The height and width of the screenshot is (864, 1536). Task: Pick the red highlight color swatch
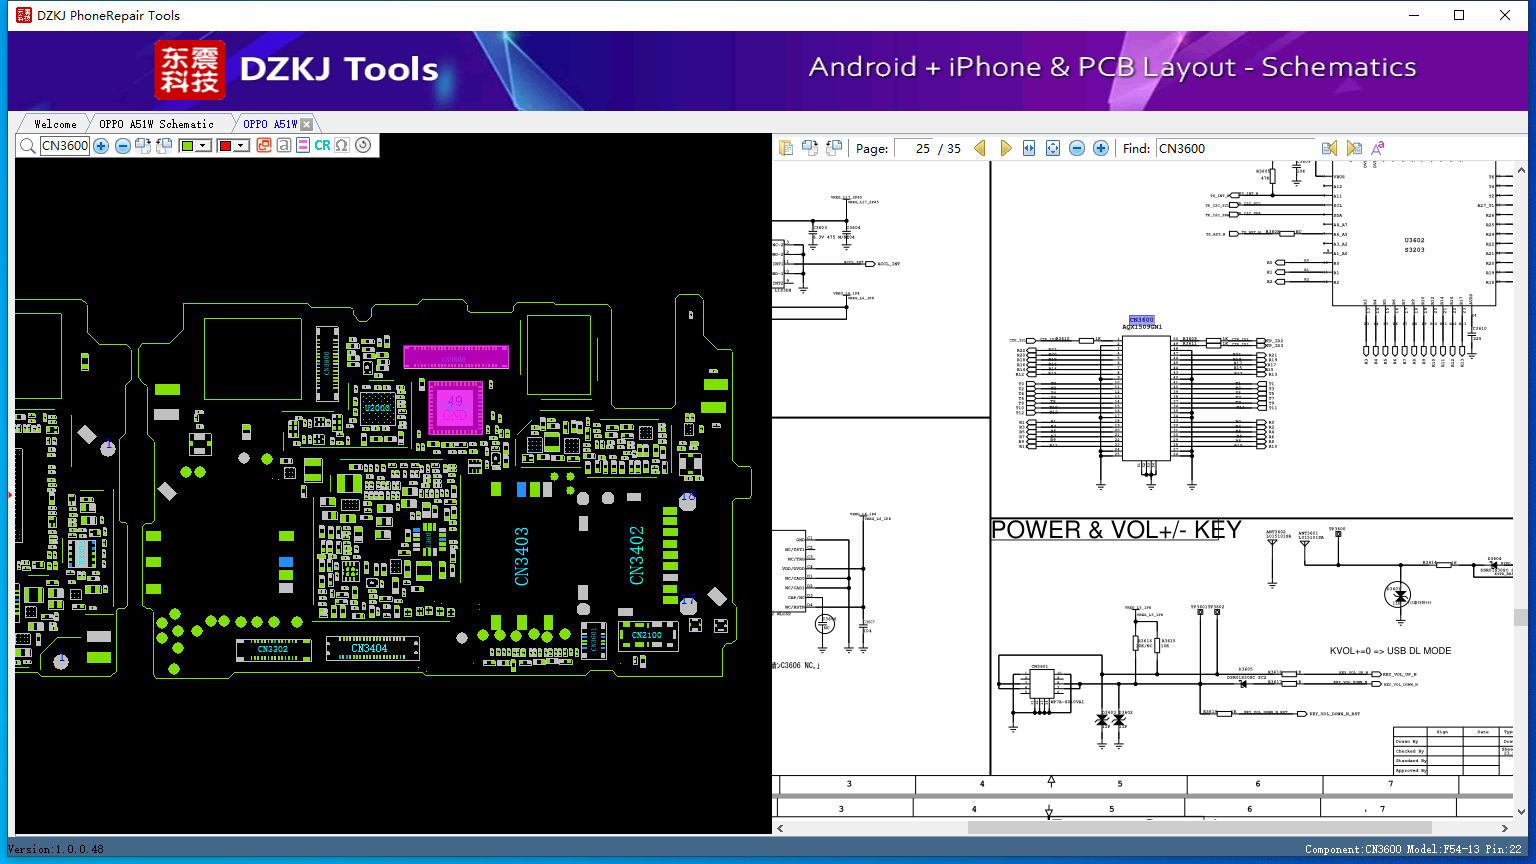(x=225, y=146)
